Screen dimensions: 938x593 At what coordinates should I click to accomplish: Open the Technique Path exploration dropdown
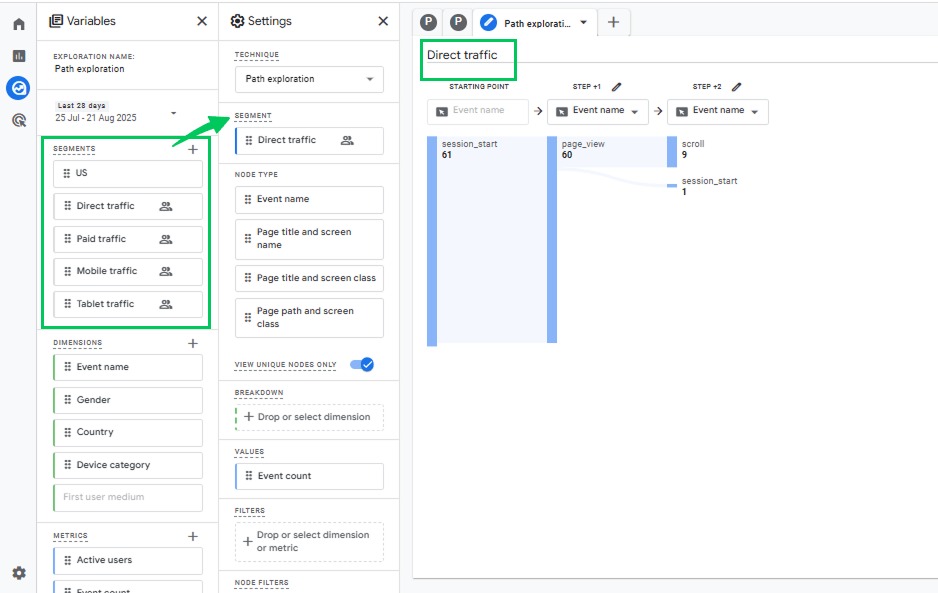(x=309, y=79)
